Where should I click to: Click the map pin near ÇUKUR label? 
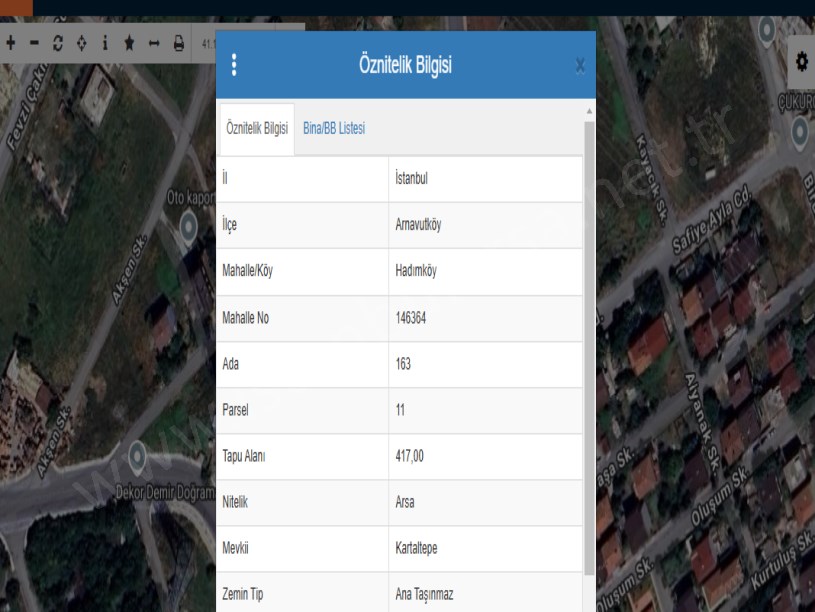coord(800,131)
